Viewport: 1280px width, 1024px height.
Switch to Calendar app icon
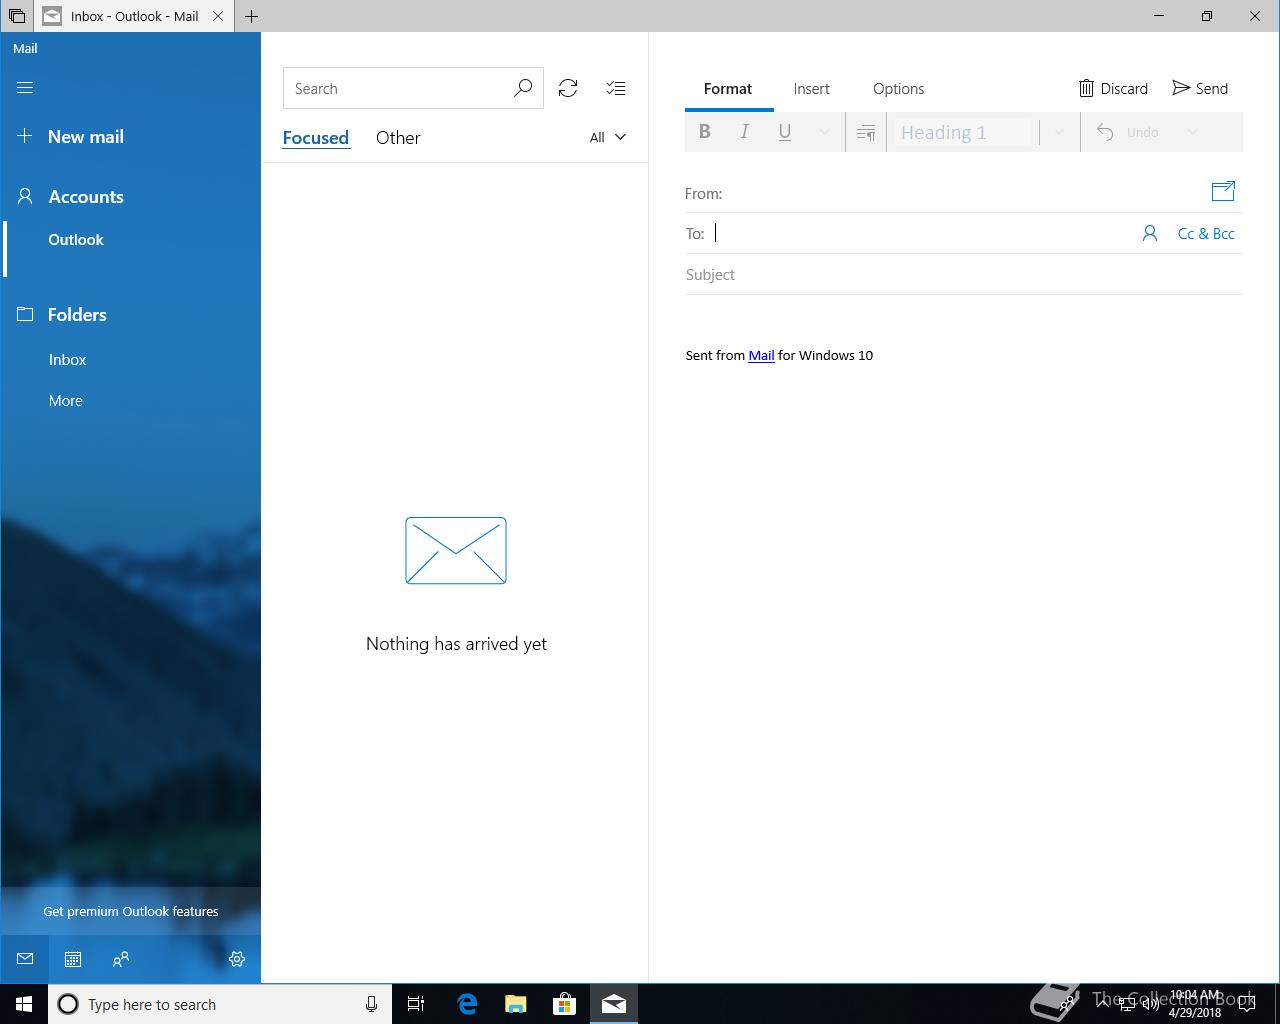73,959
